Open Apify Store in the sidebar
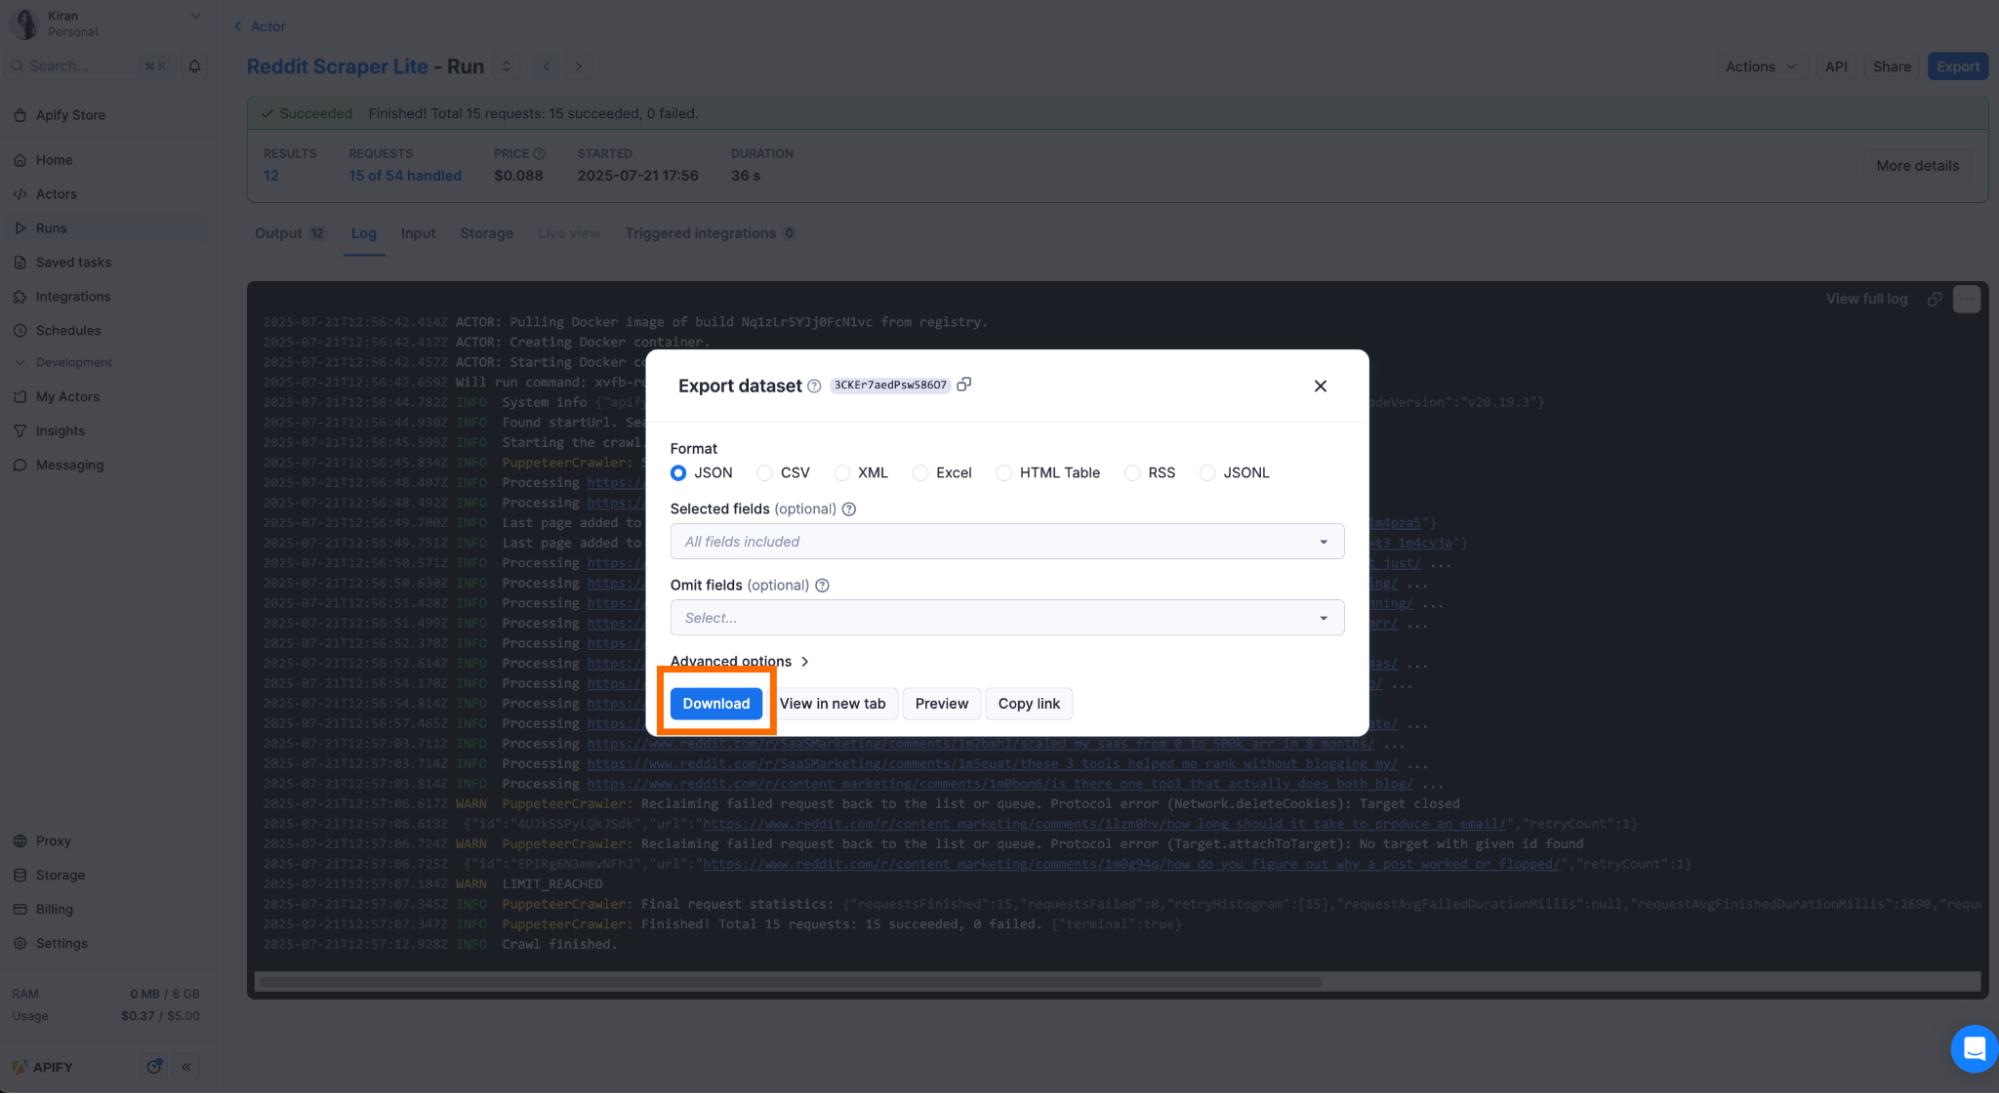The image size is (1999, 1094). (x=70, y=115)
